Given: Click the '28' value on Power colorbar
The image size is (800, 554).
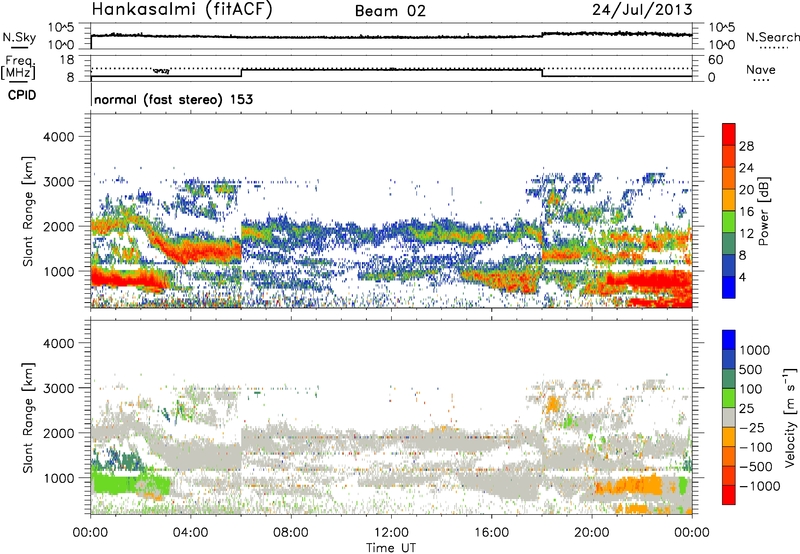Looking at the screenshot, I should coord(746,146).
